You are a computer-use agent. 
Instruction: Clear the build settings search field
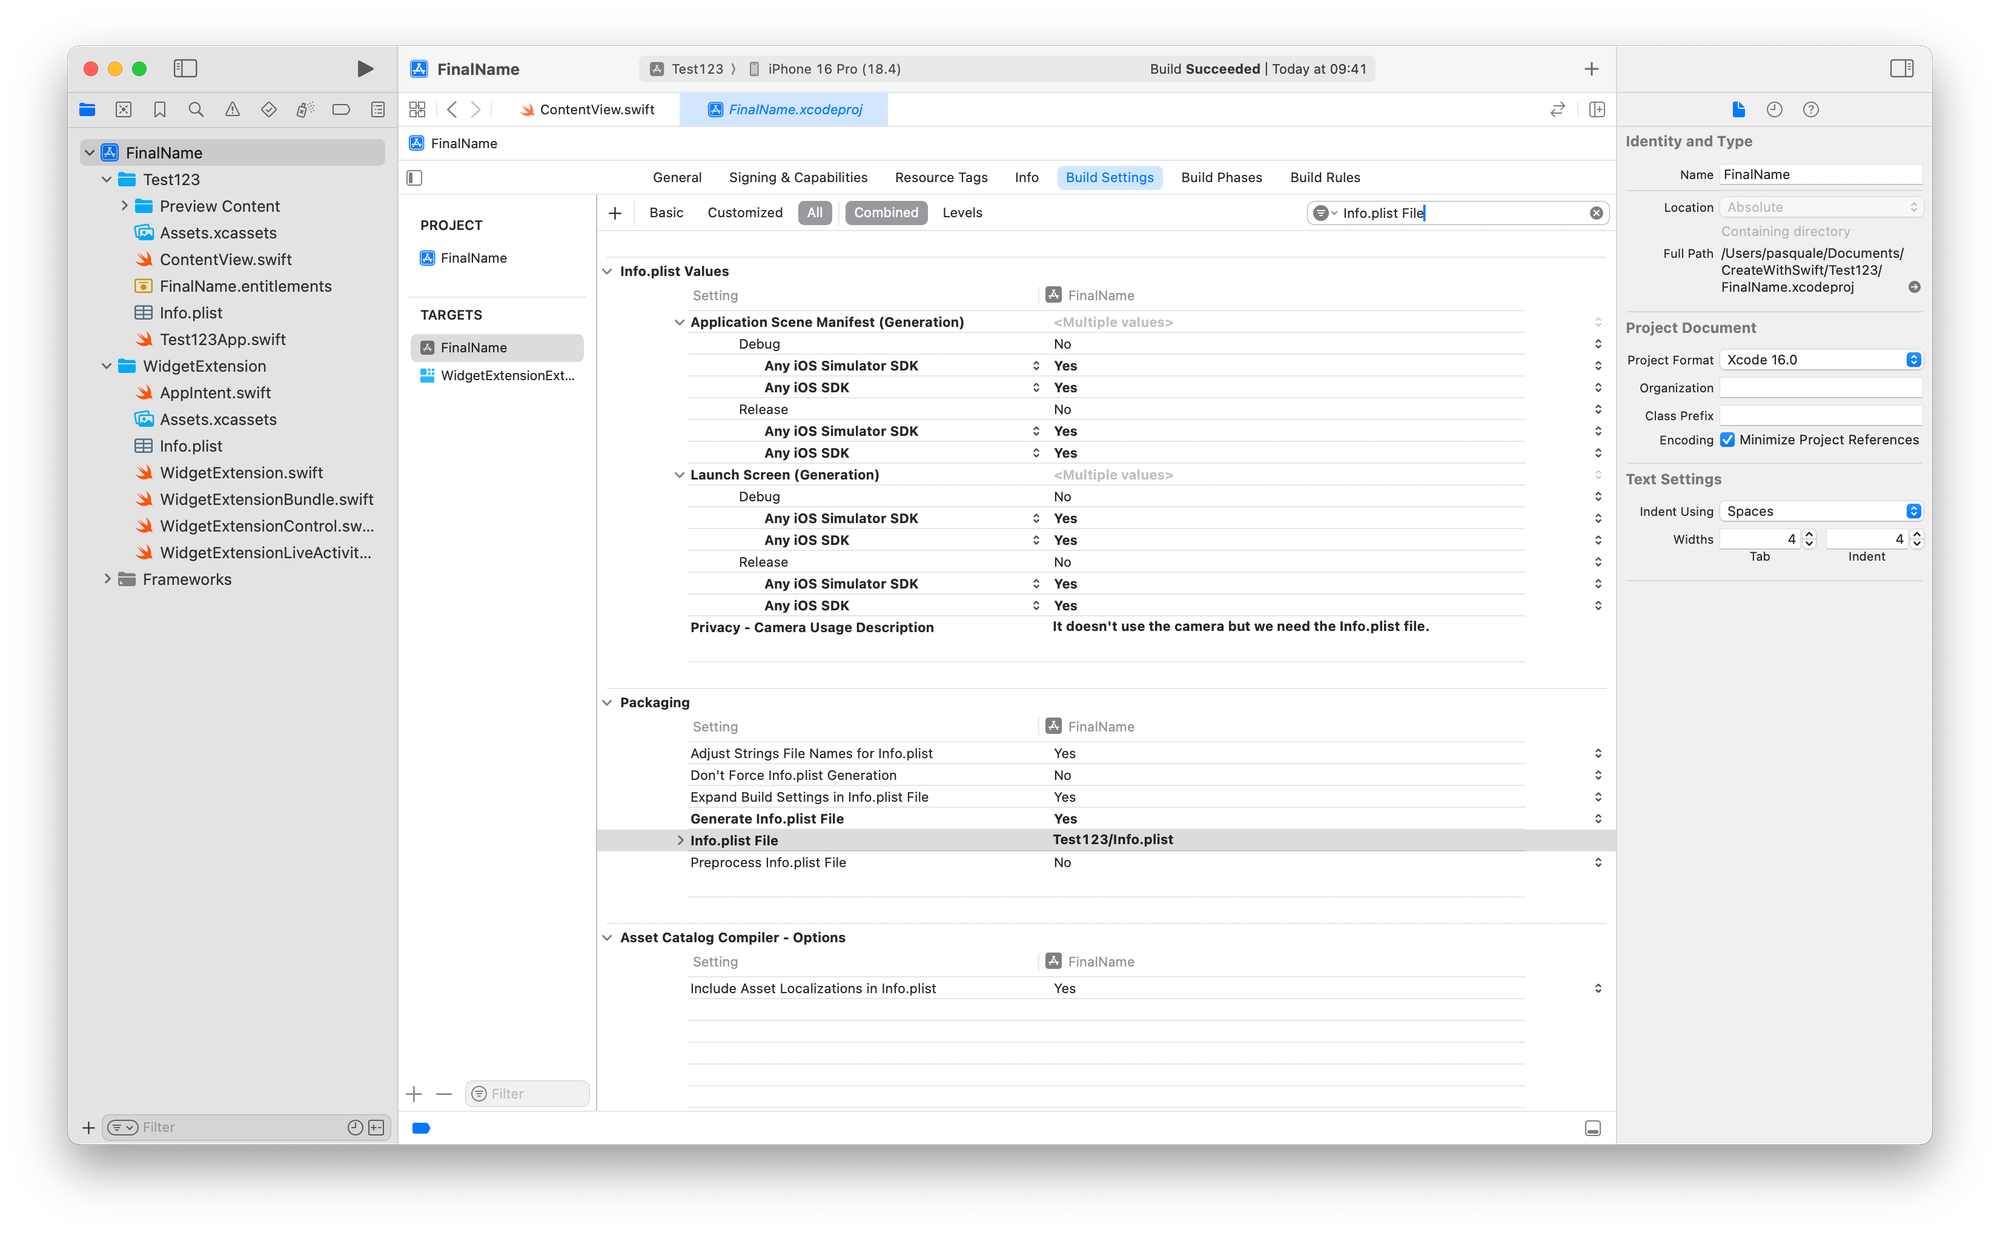tap(1596, 213)
